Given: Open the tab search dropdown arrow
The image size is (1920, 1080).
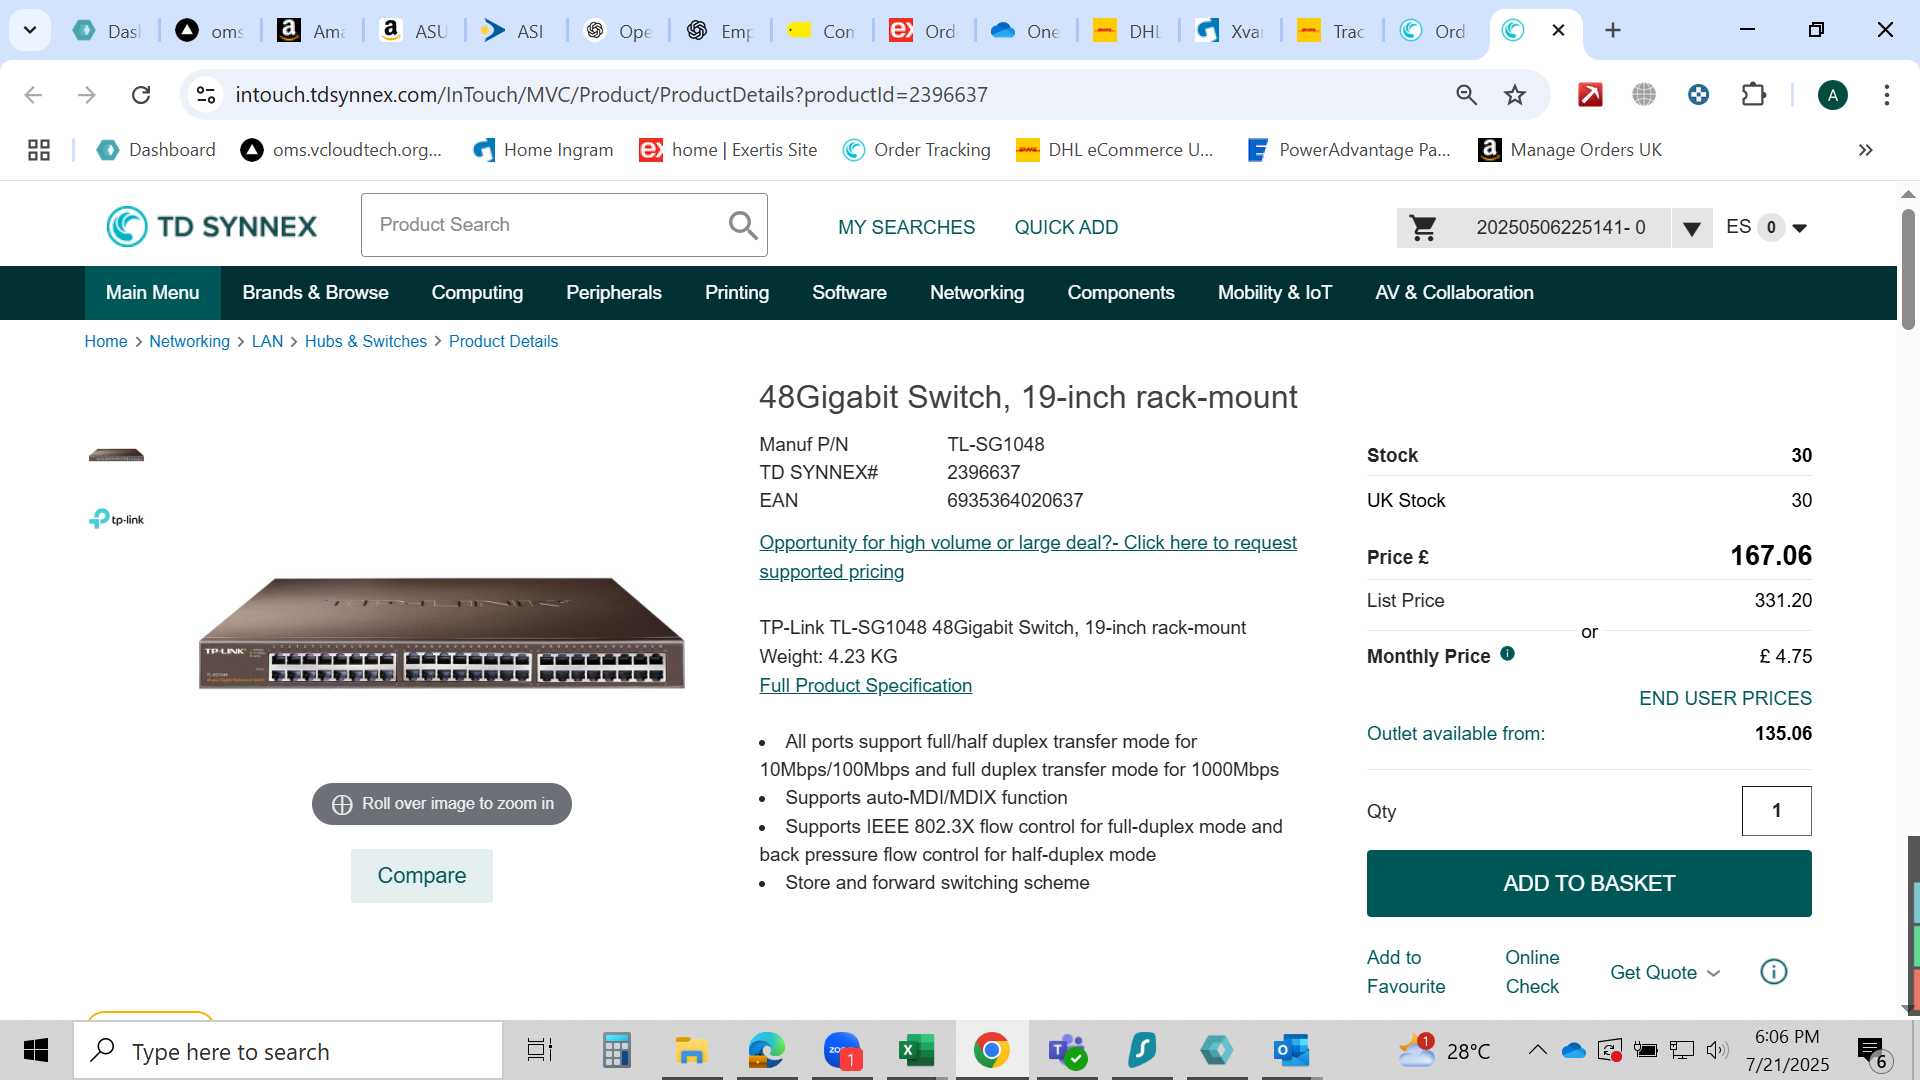Looking at the screenshot, I should pos(30,30).
